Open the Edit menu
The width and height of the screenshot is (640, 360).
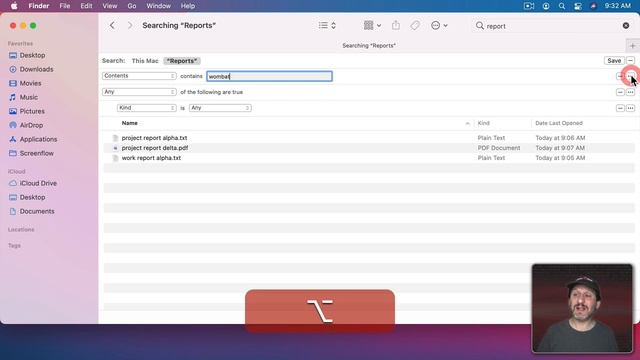(86, 6)
